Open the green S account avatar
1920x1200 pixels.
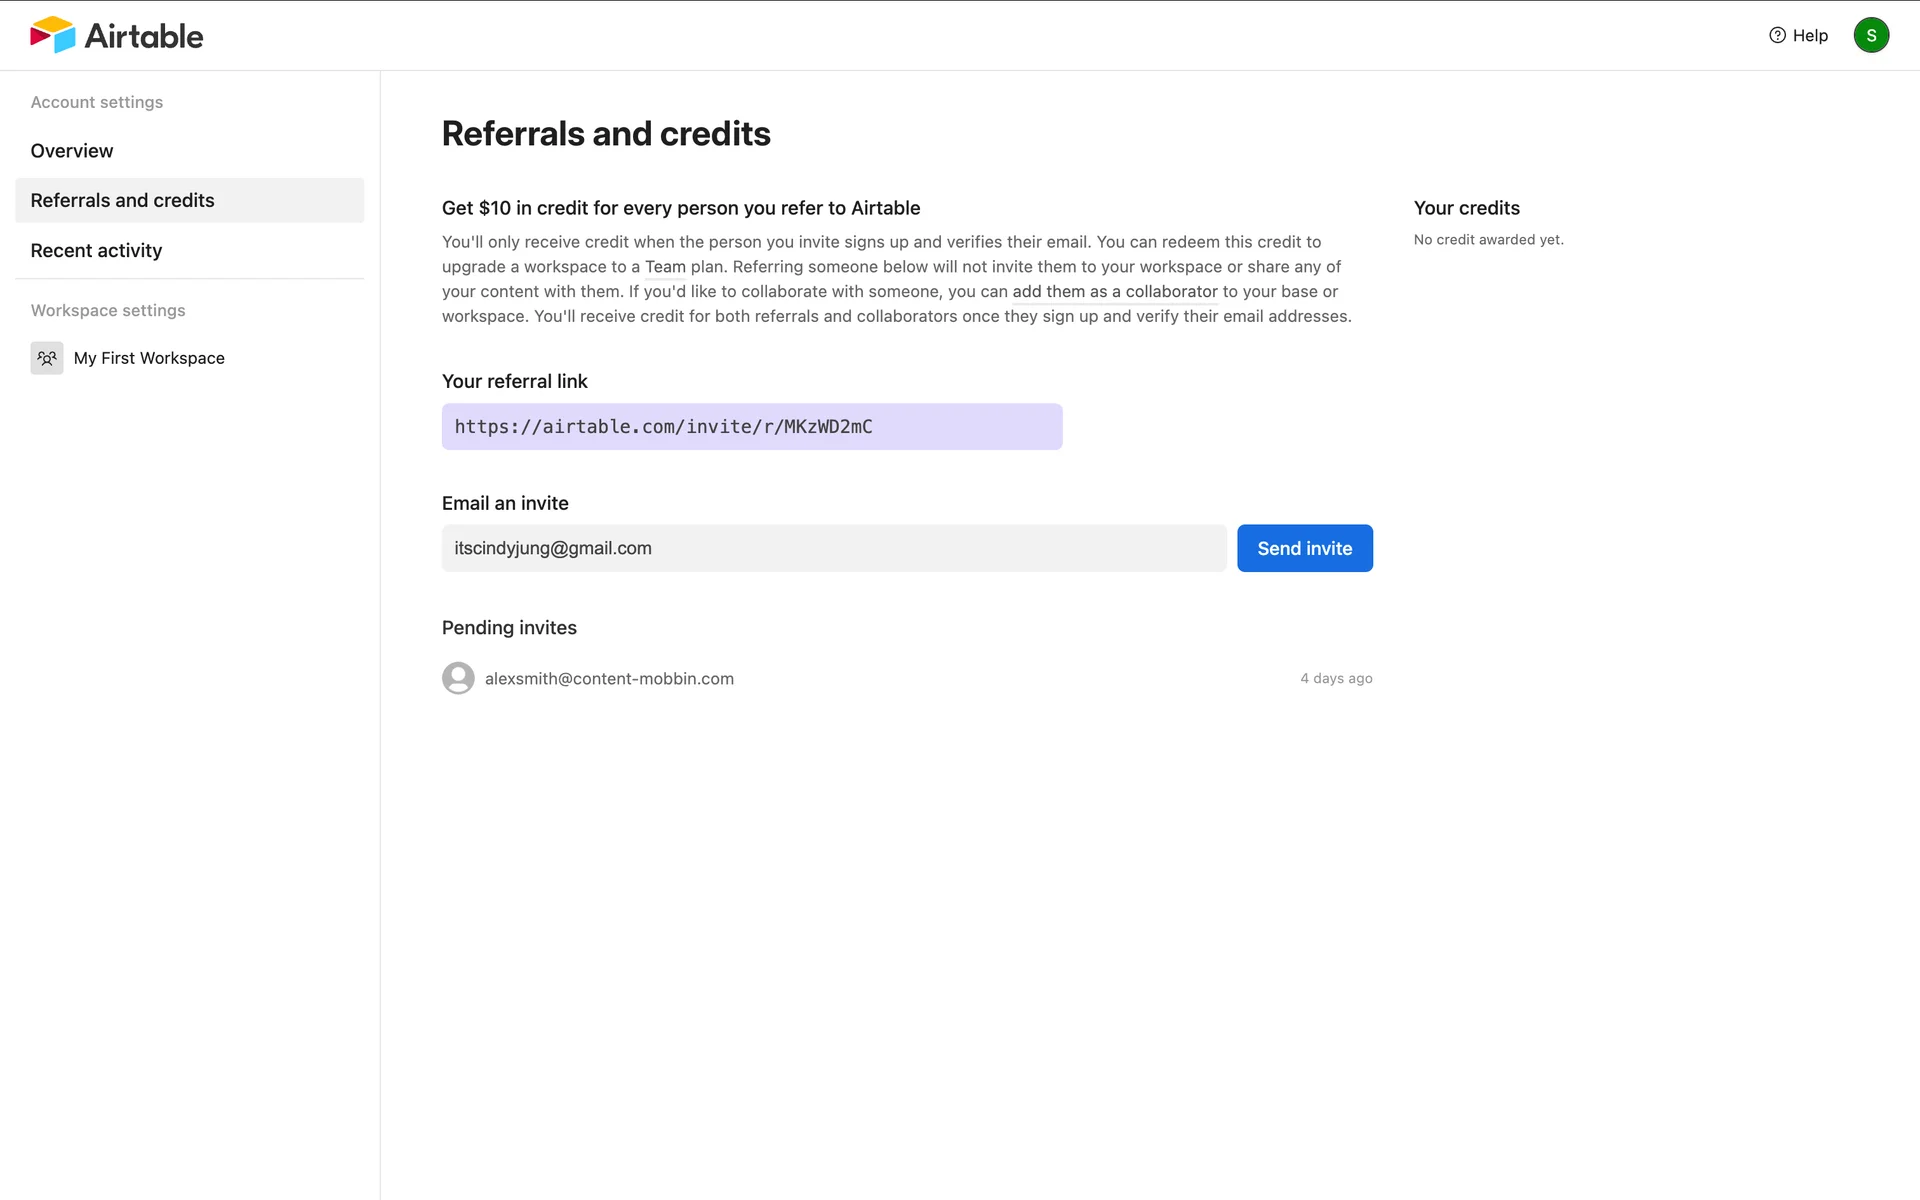click(x=1870, y=35)
